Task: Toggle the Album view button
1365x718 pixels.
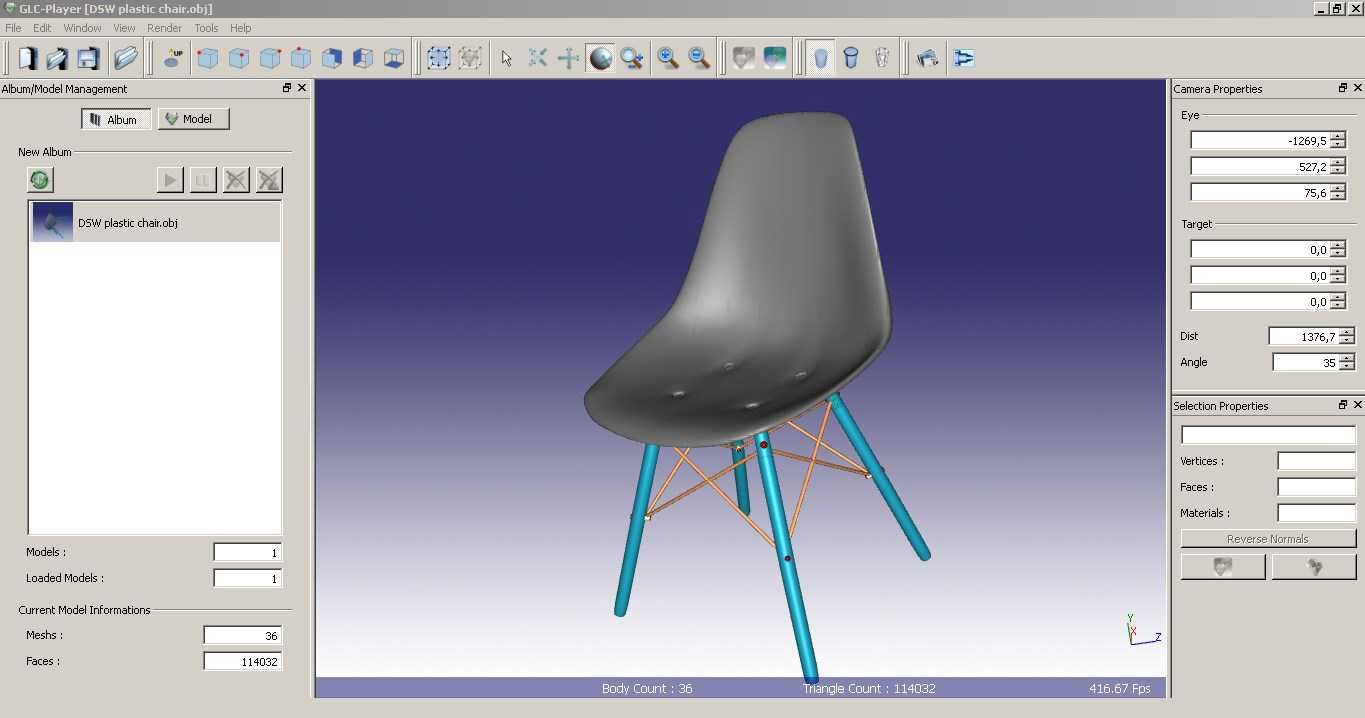Action: (x=115, y=119)
